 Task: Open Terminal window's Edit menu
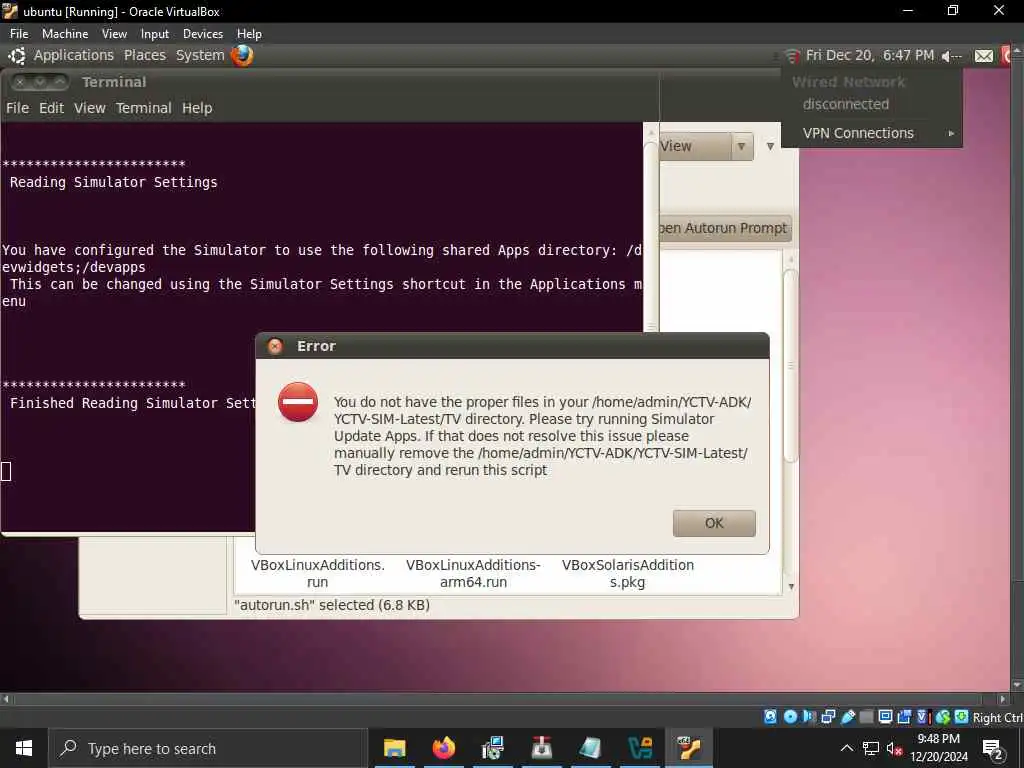pyautogui.click(x=51, y=108)
